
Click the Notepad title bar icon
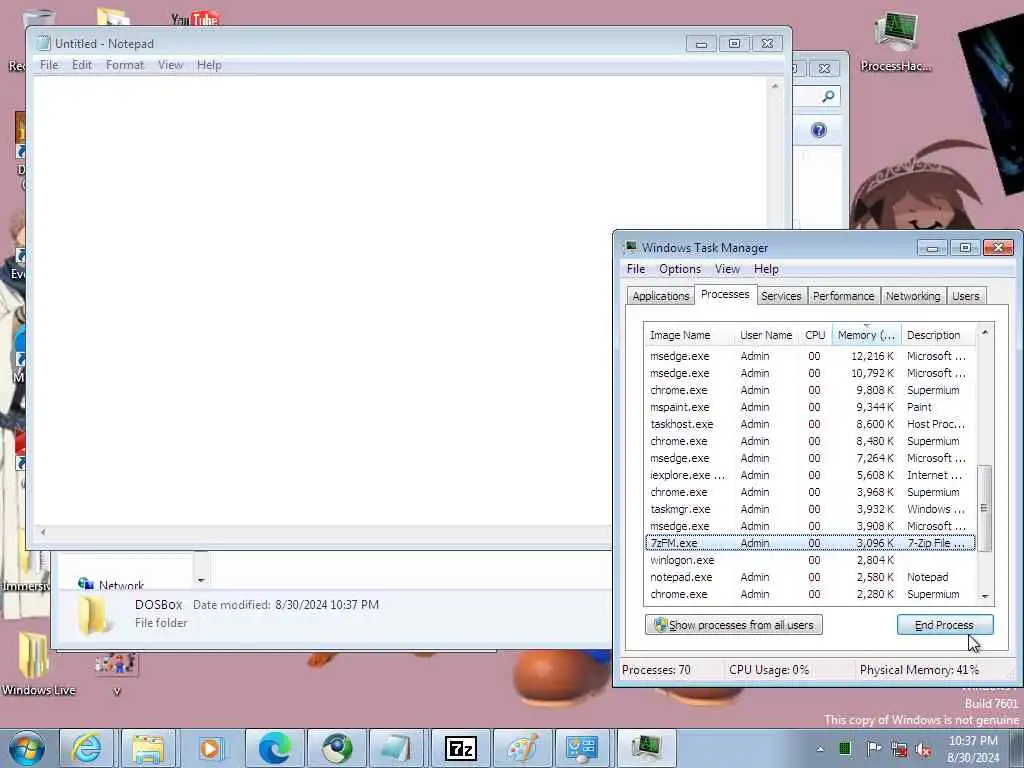[x=43, y=44]
